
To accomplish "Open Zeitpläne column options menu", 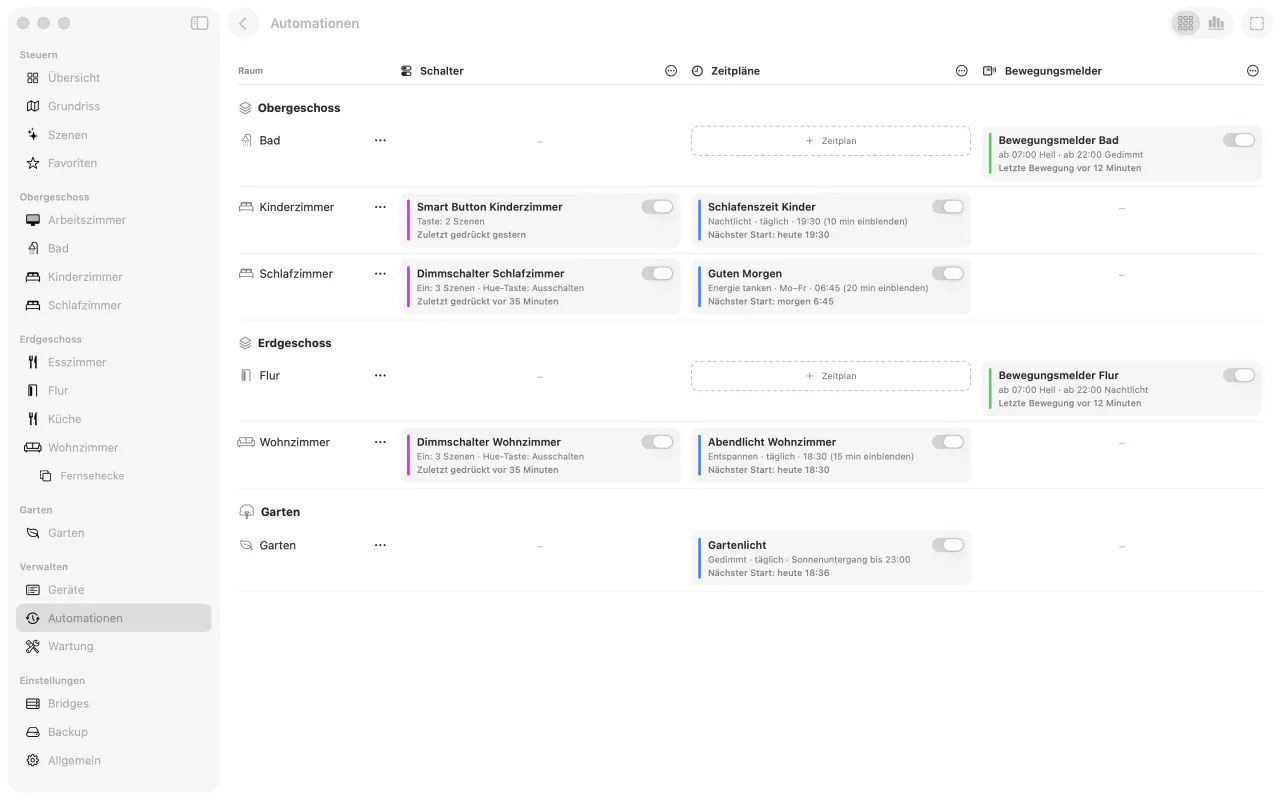I will coord(962,71).
